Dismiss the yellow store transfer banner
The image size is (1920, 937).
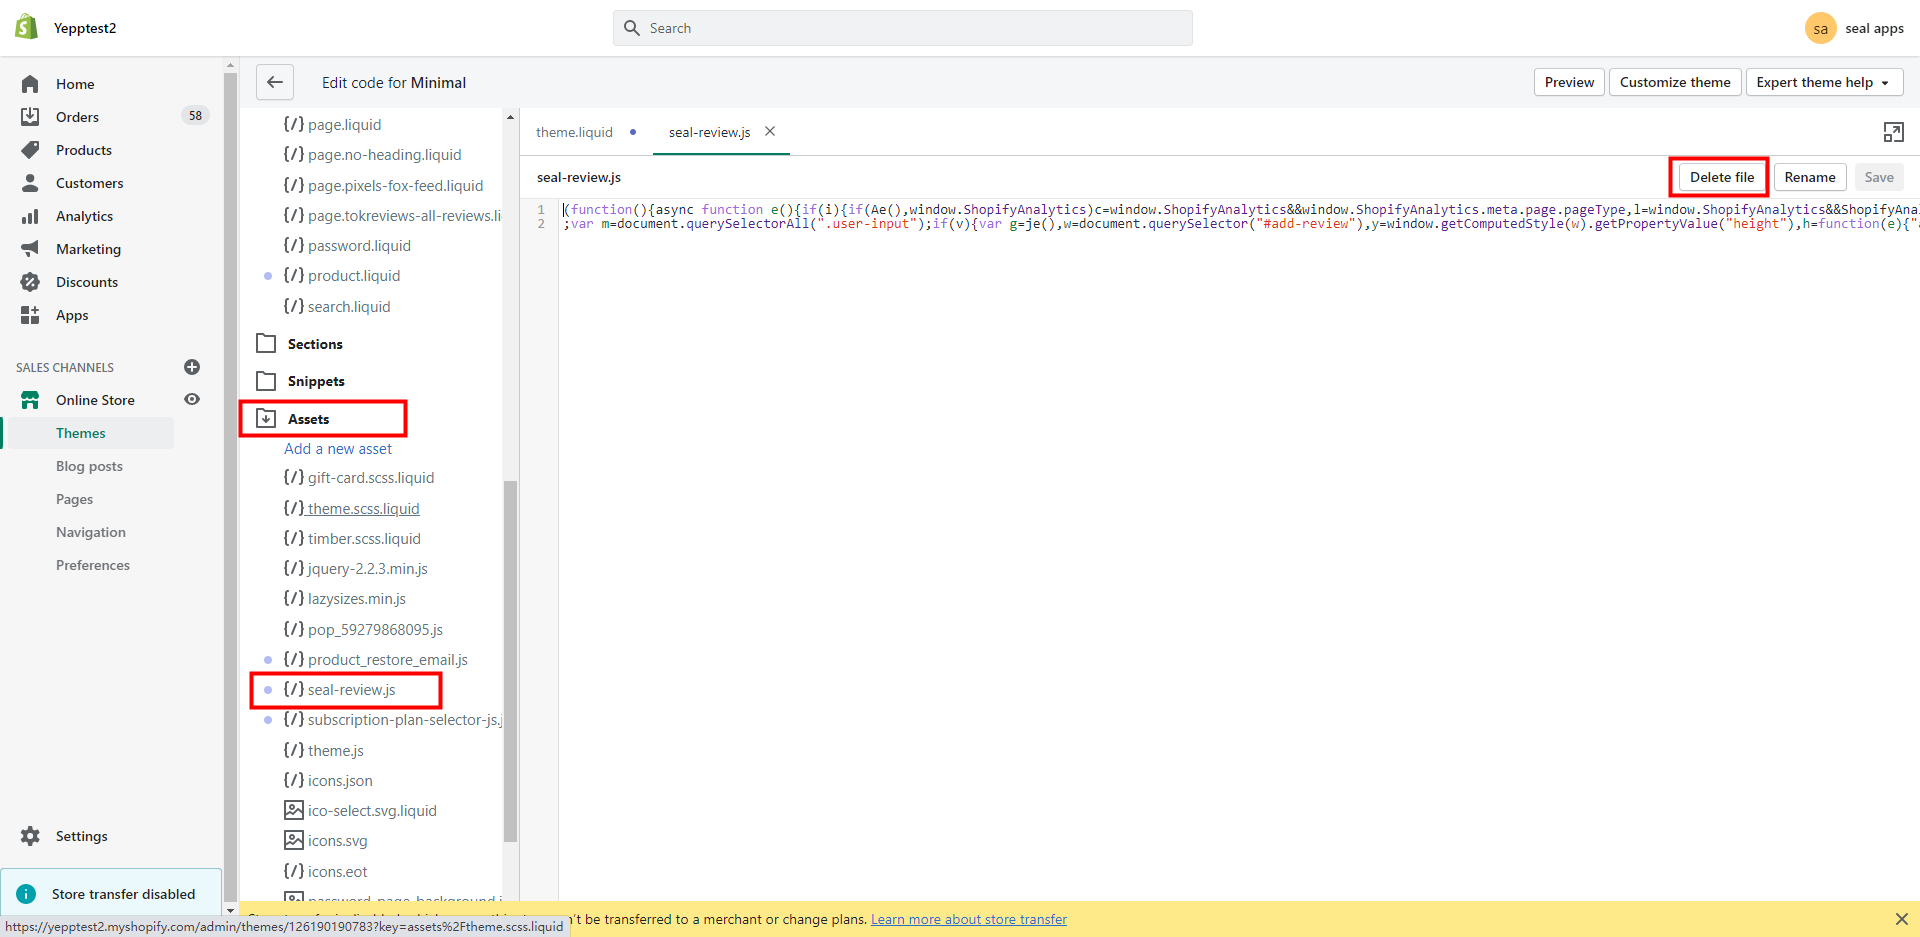click(x=1901, y=919)
